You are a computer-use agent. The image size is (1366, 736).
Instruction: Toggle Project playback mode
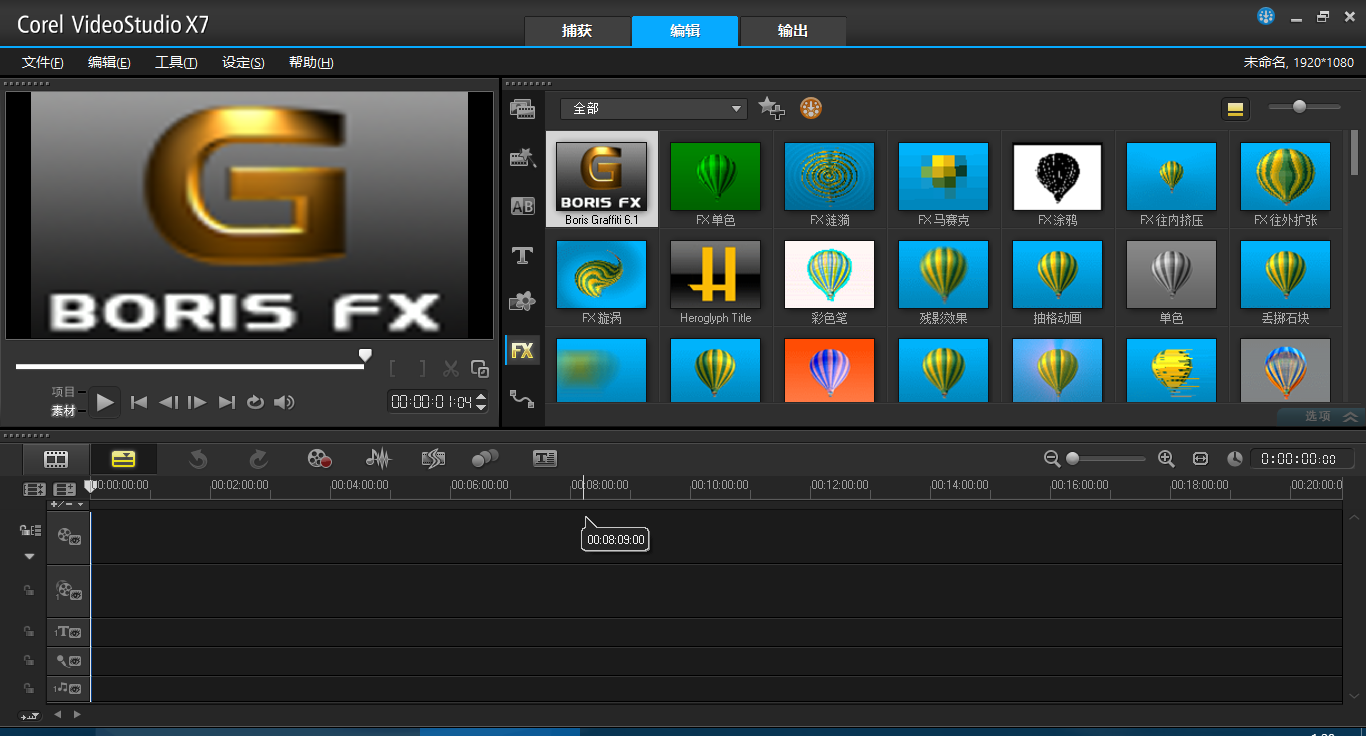(x=64, y=392)
